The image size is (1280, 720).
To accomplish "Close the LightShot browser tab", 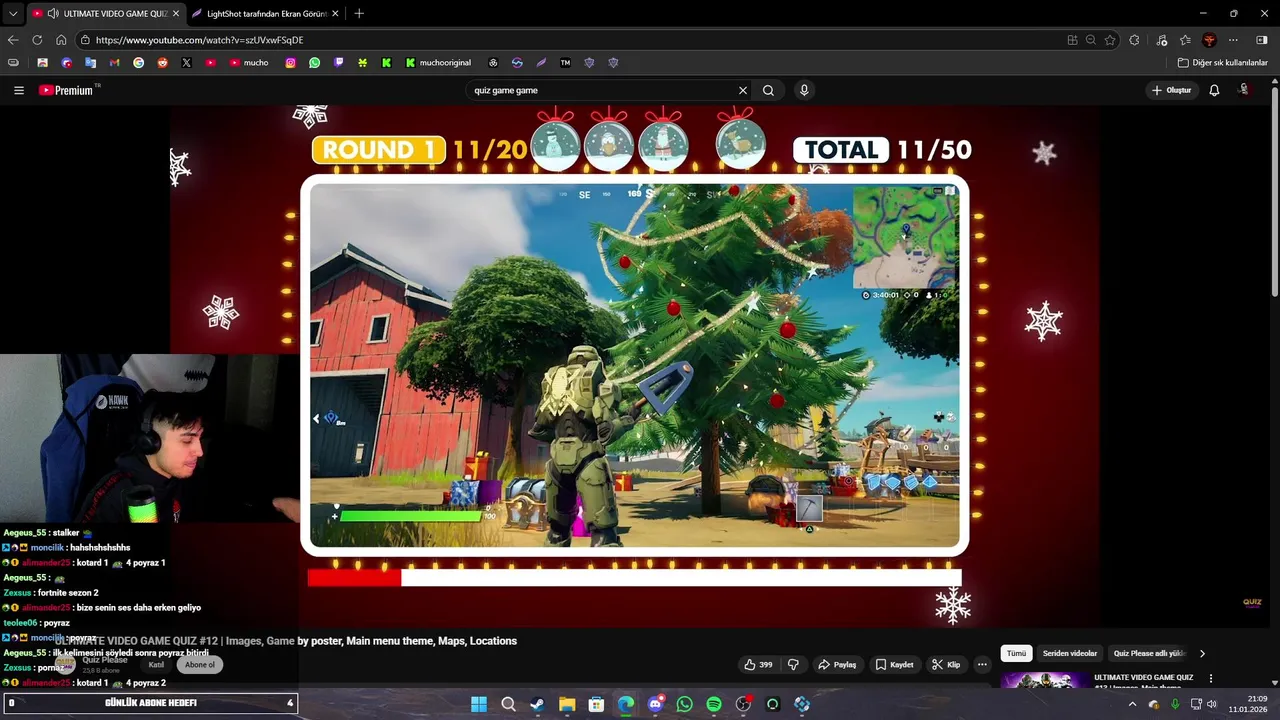I will click(335, 13).
